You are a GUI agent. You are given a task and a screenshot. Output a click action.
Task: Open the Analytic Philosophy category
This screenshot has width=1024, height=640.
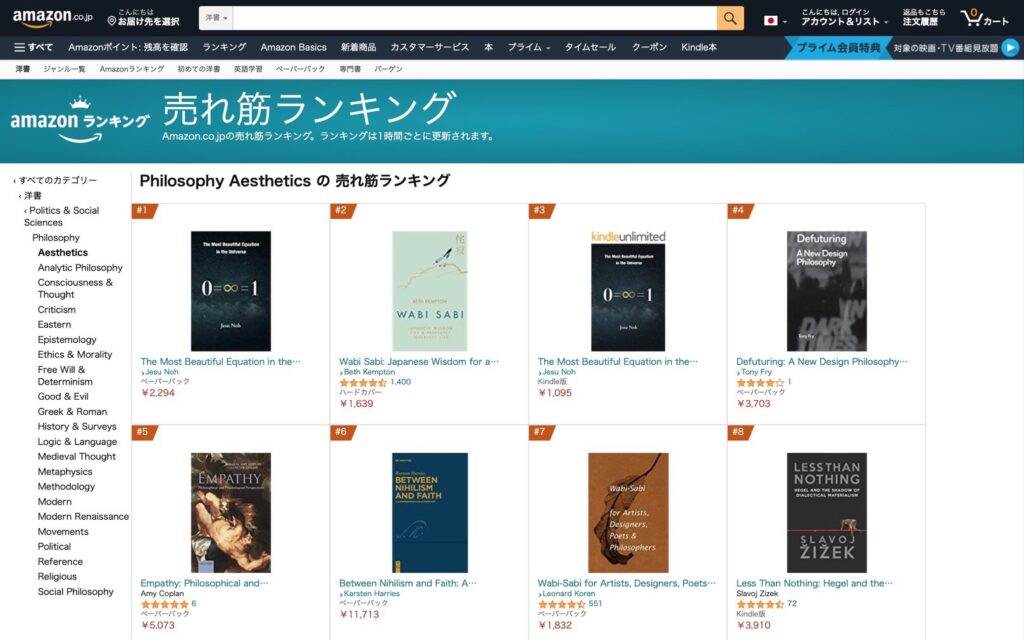[x=80, y=267]
